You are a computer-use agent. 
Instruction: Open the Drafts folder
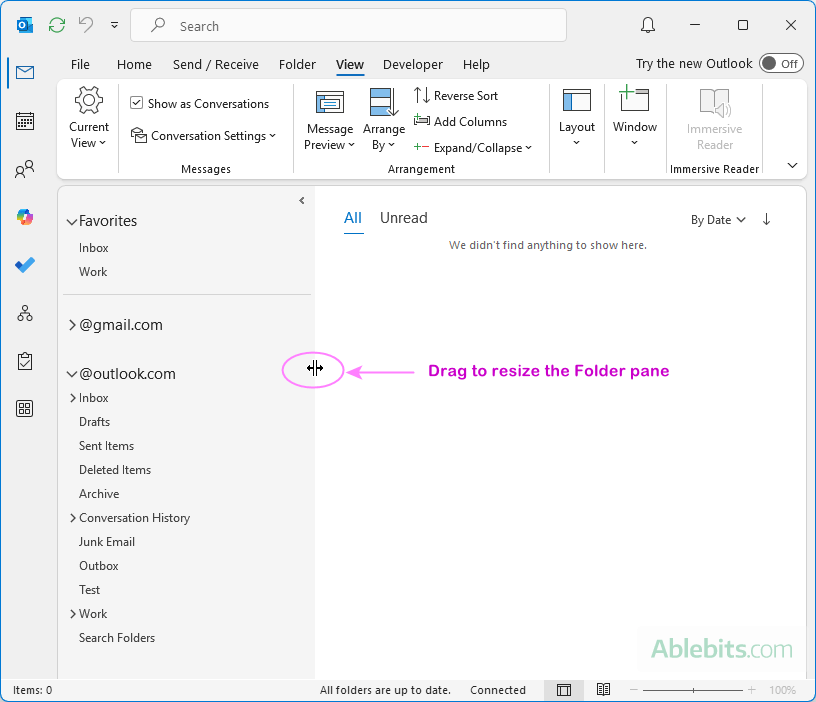[95, 422]
